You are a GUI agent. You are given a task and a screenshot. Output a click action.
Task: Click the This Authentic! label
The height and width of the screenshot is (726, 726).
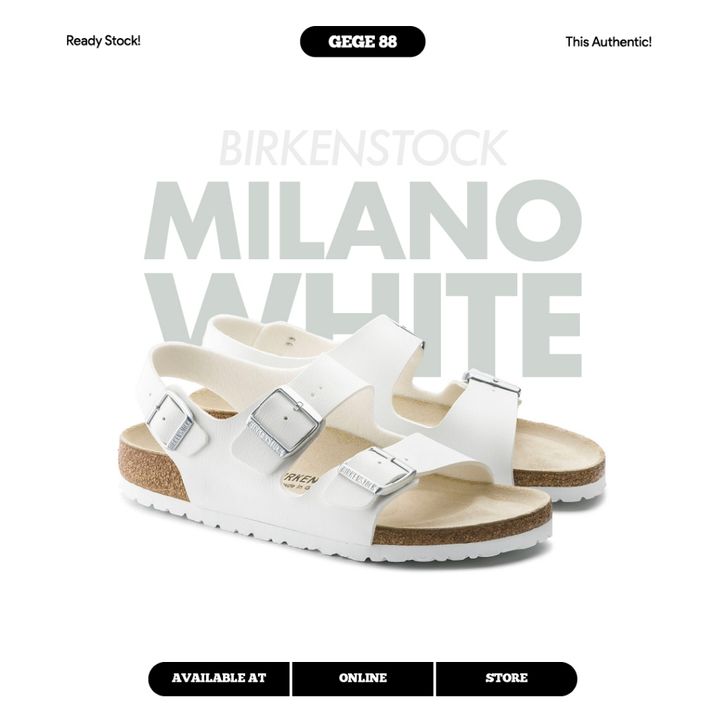(x=608, y=42)
